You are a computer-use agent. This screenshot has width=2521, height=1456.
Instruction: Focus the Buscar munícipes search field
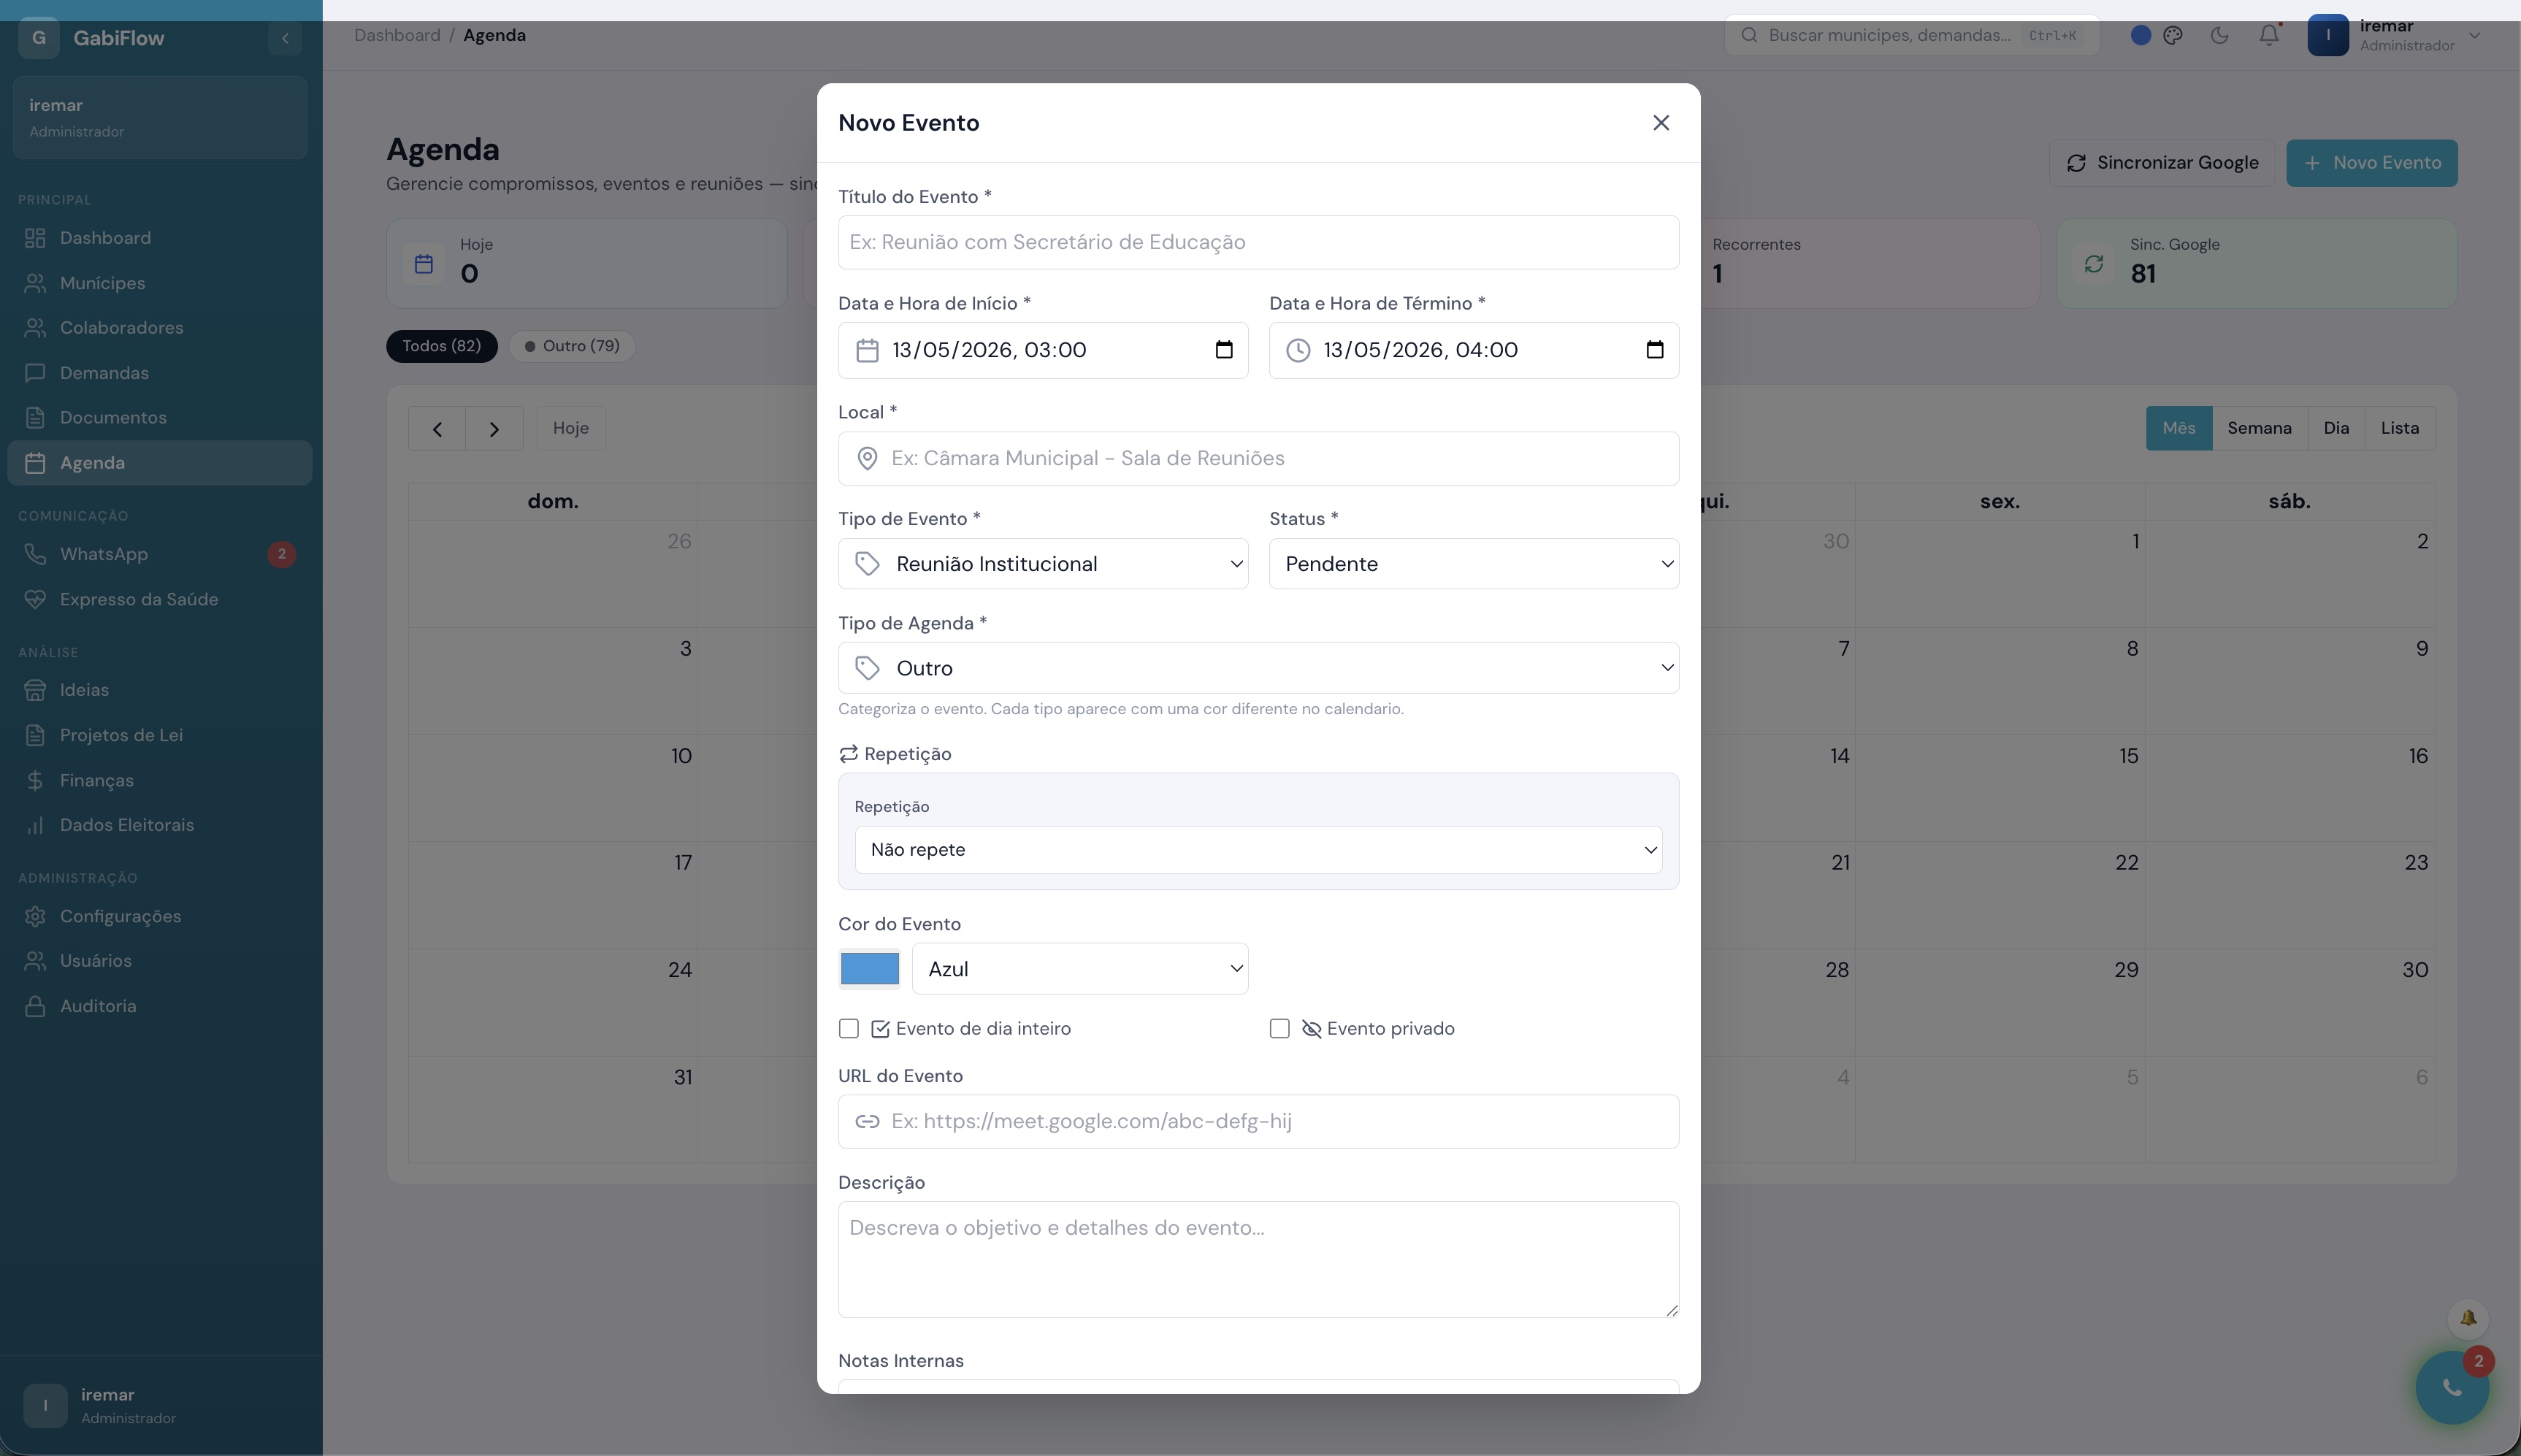(1912, 35)
